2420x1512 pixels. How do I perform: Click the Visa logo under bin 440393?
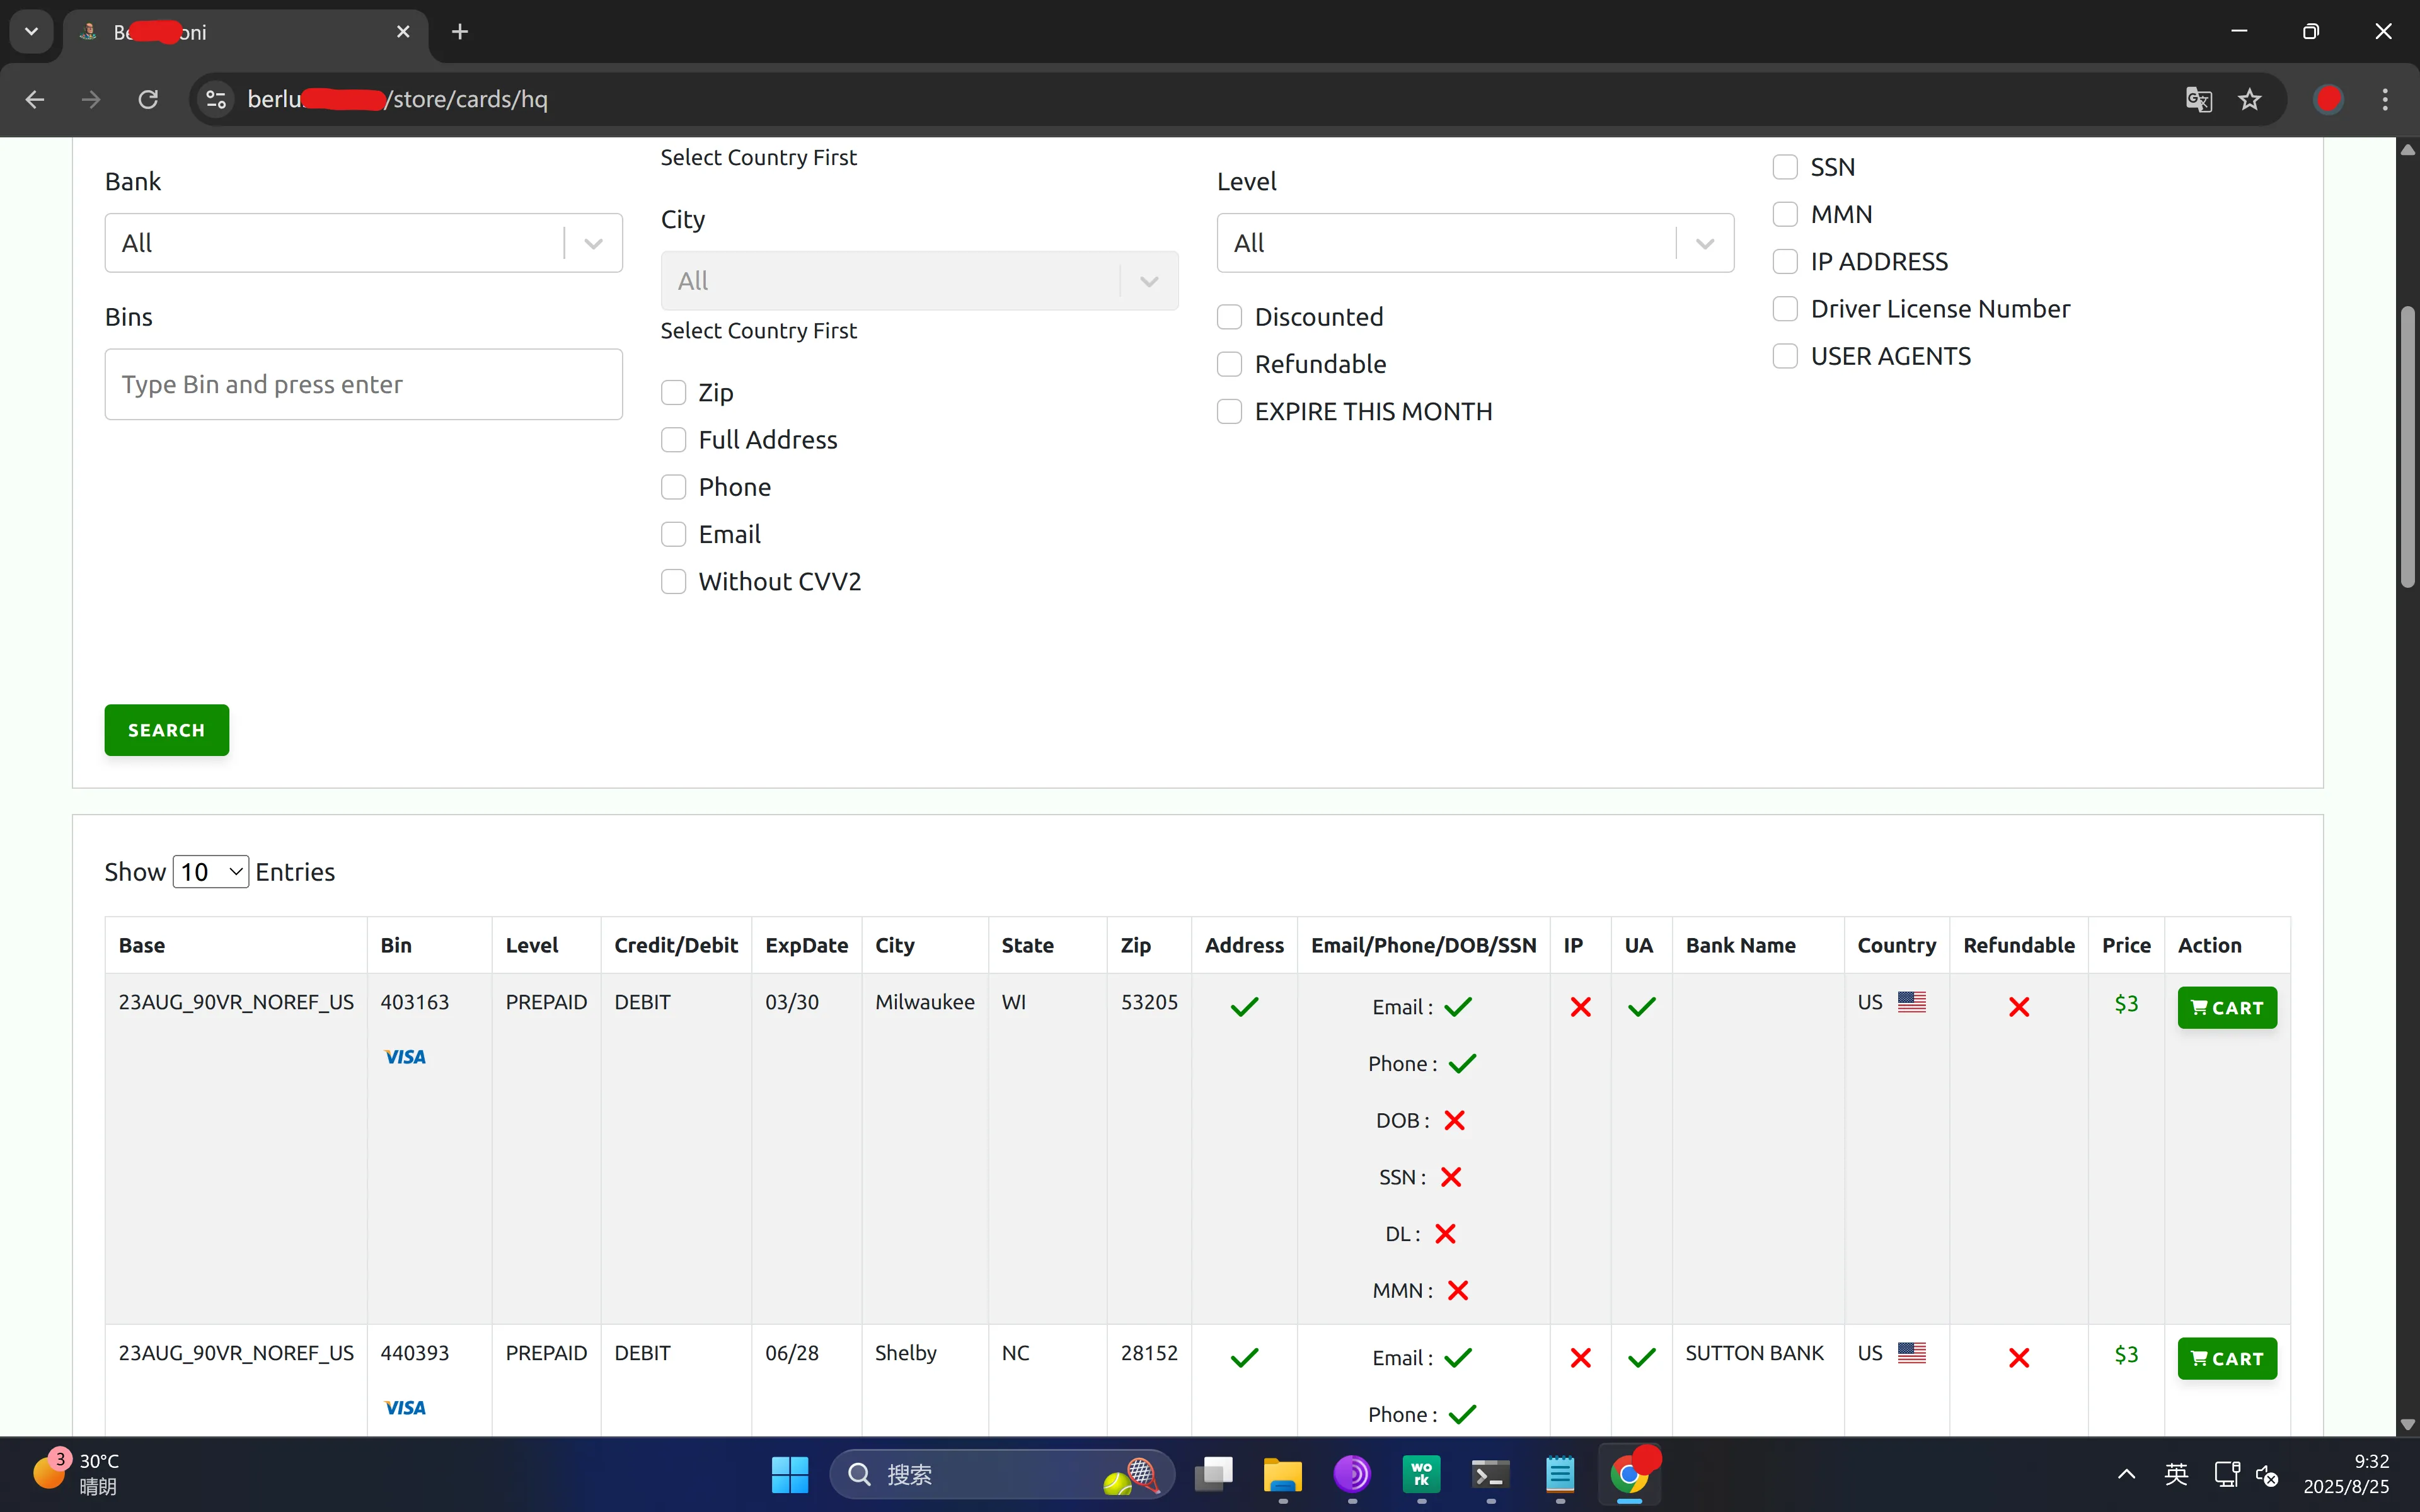pos(405,1408)
